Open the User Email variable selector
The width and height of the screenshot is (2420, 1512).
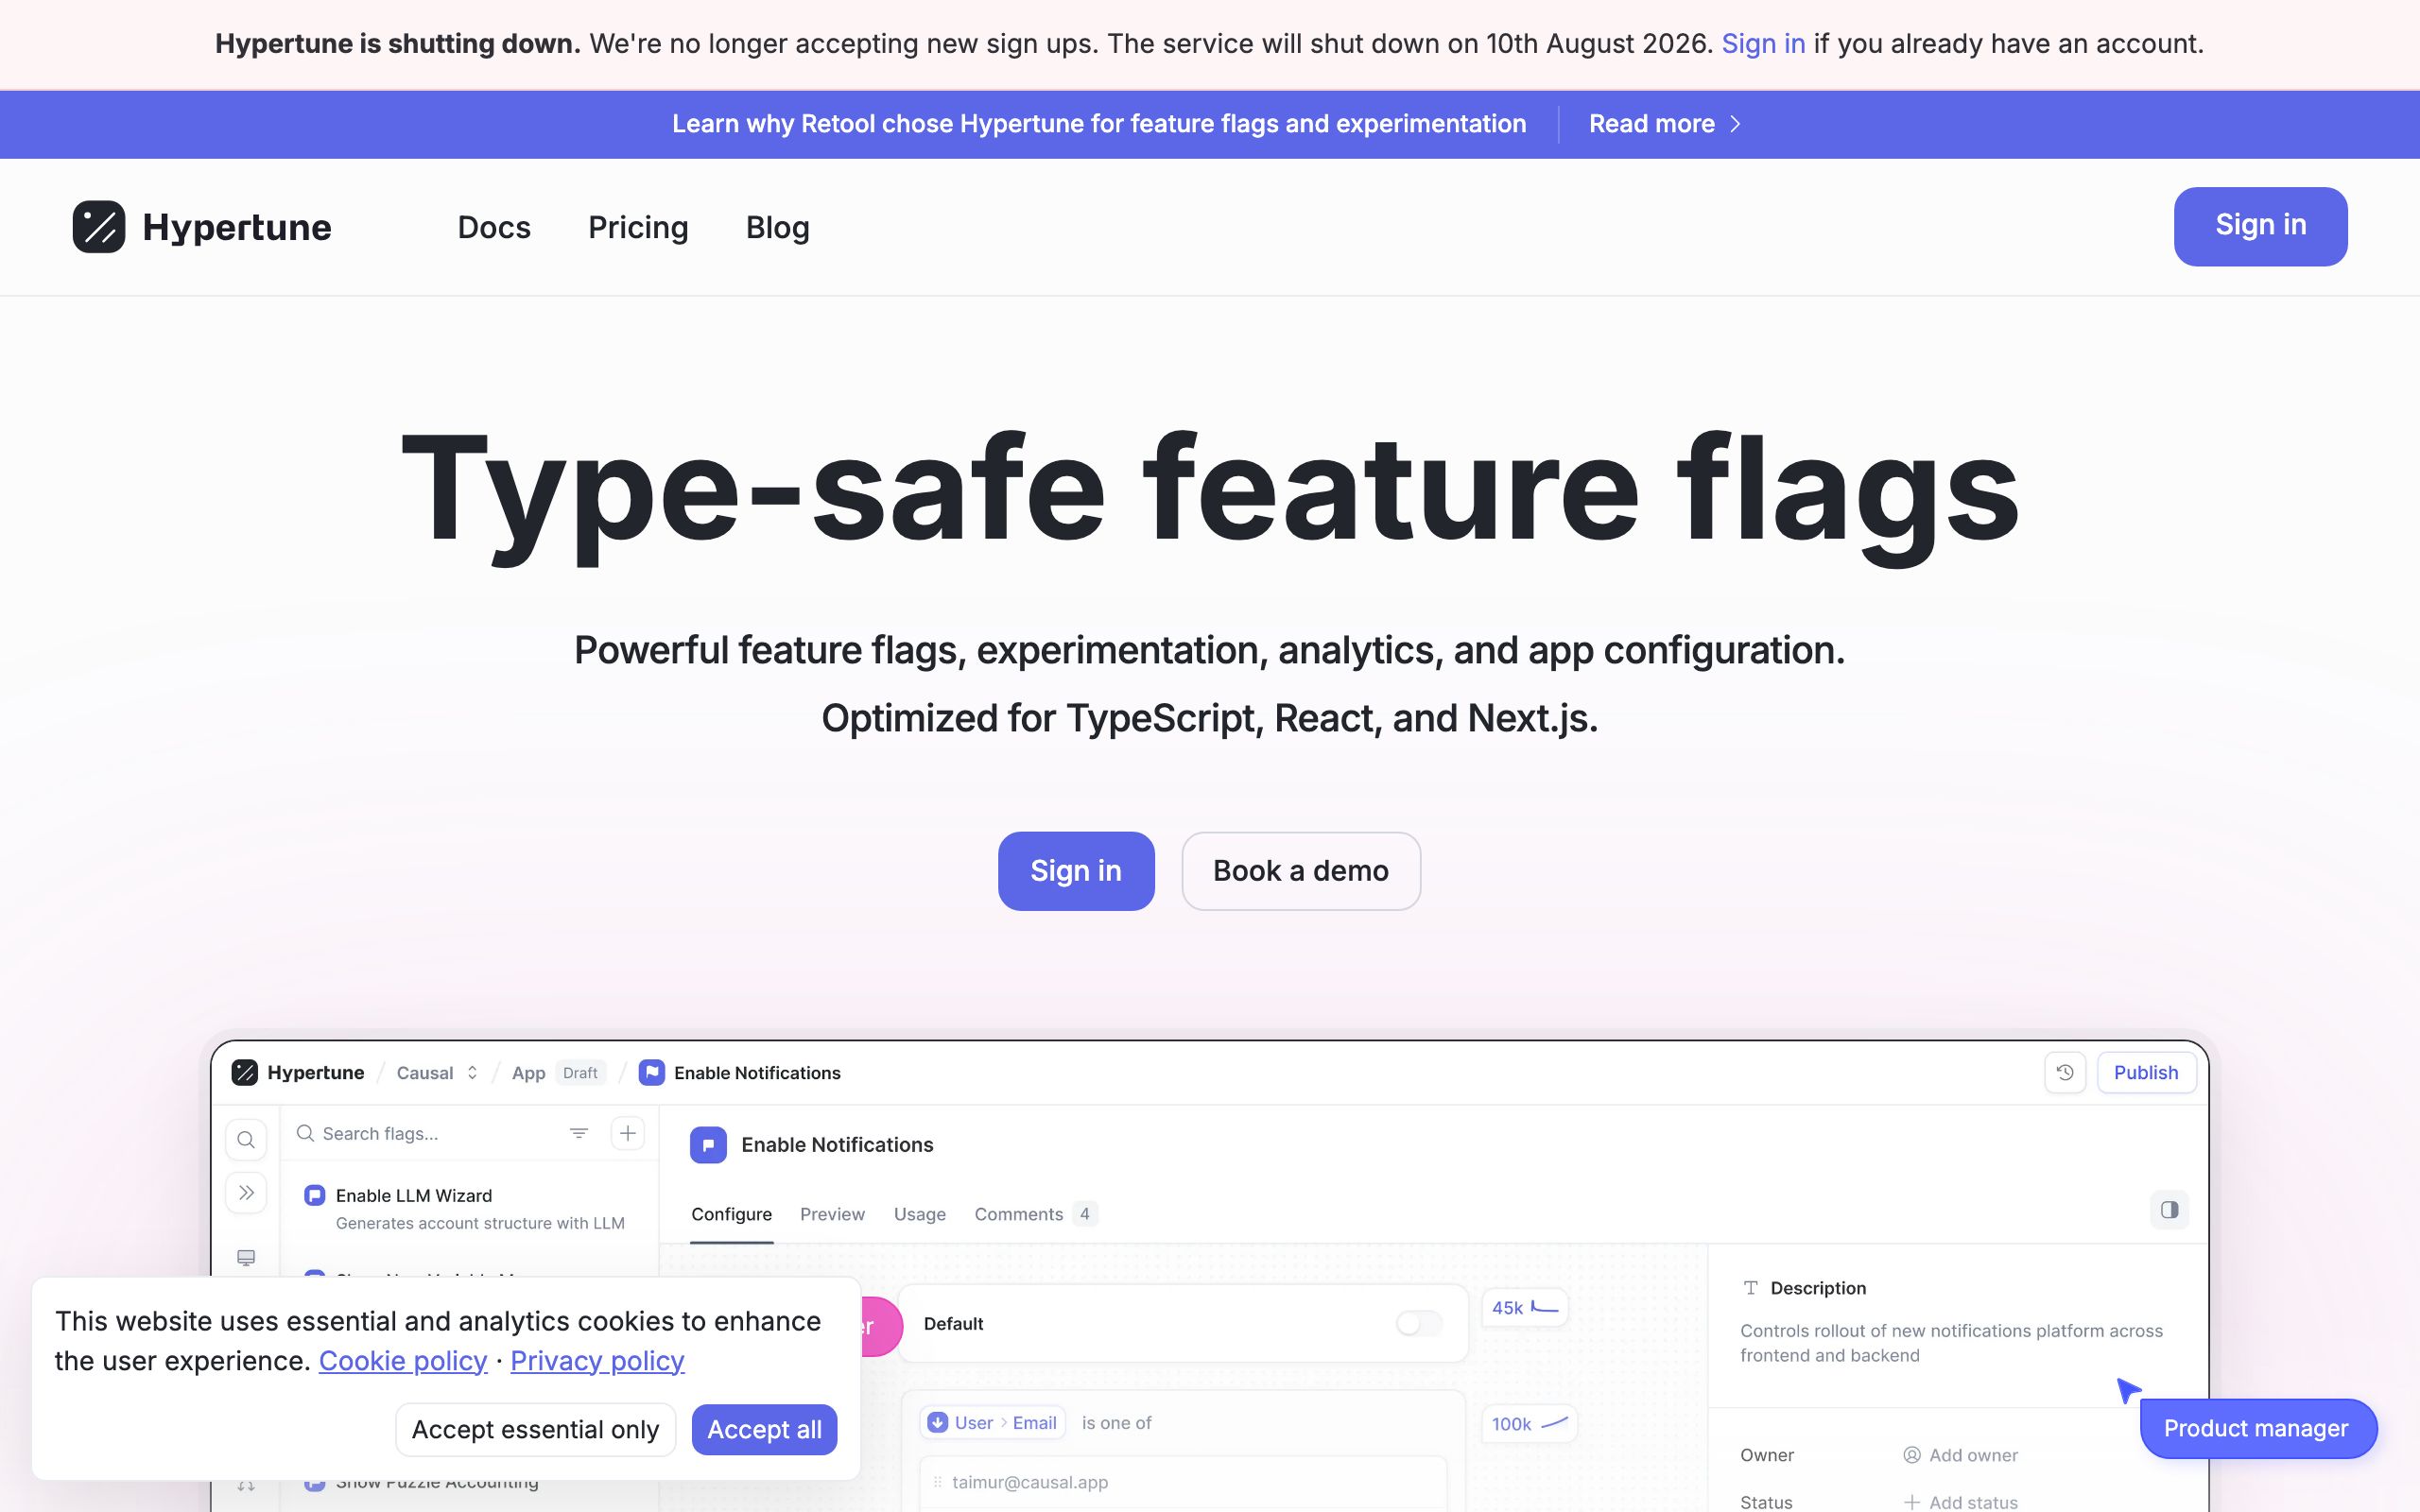click(992, 1423)
